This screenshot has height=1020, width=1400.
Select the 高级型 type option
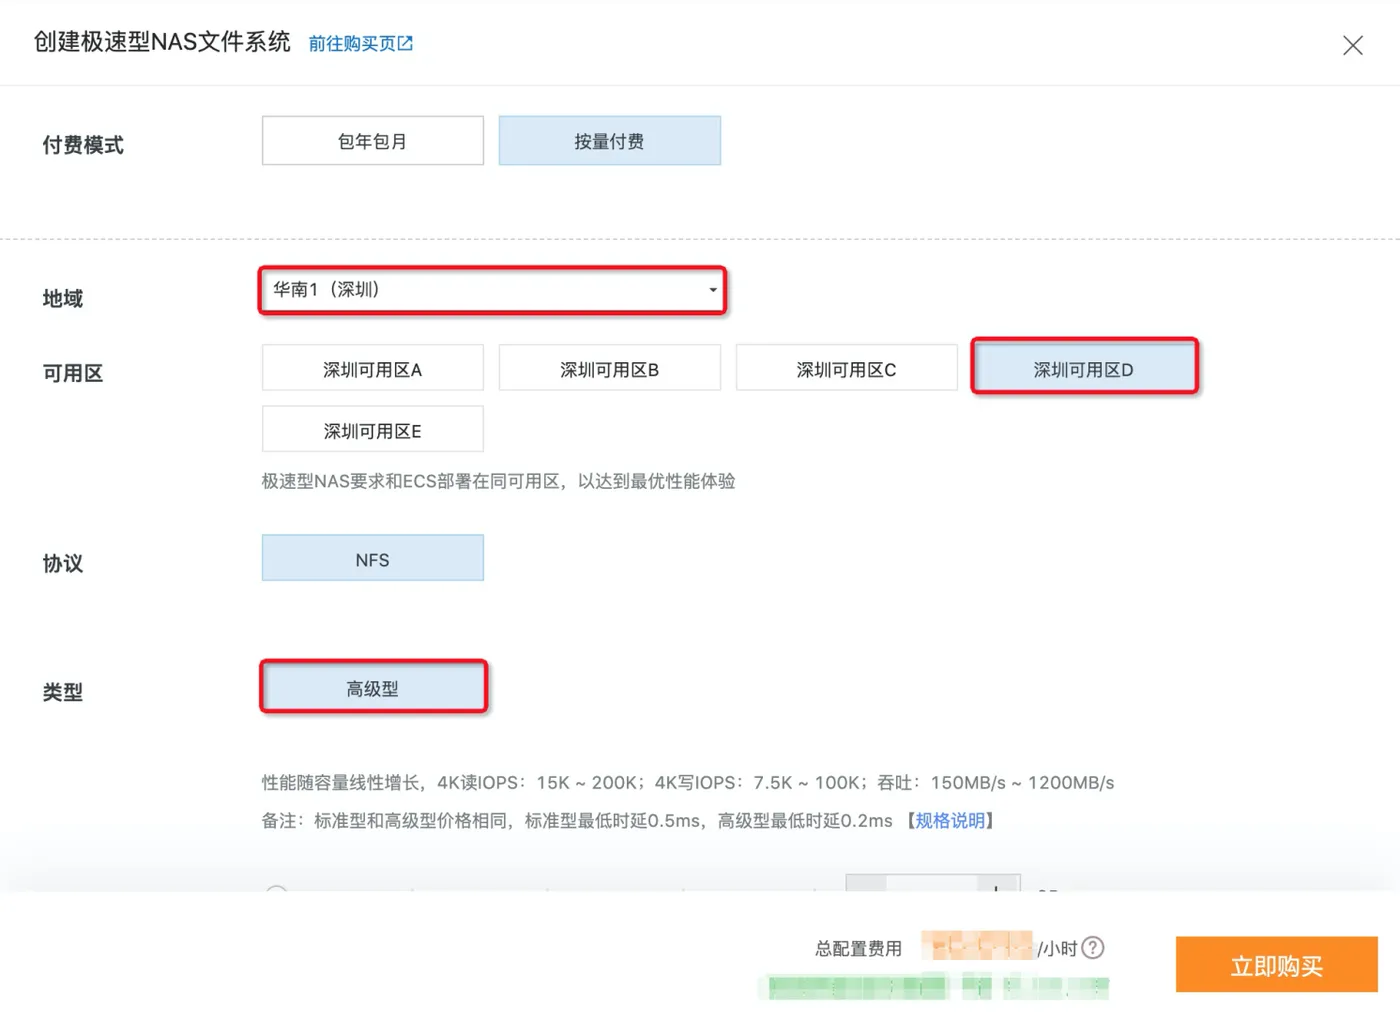tap(372, 688)
